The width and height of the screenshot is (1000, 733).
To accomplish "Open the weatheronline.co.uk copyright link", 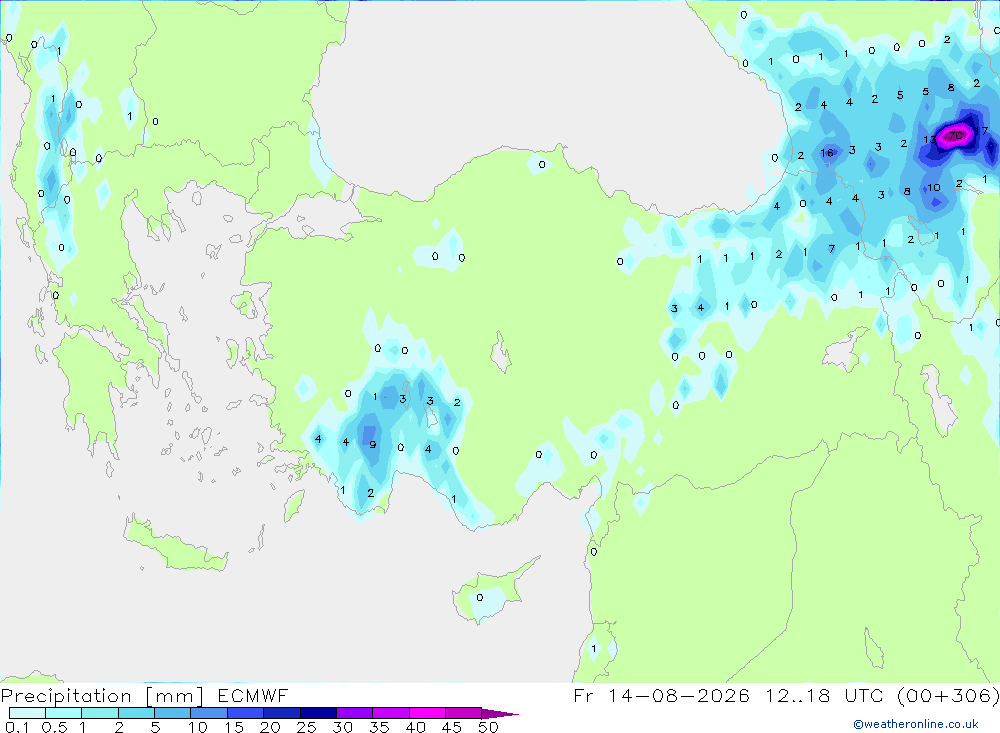I will (916, 724).
